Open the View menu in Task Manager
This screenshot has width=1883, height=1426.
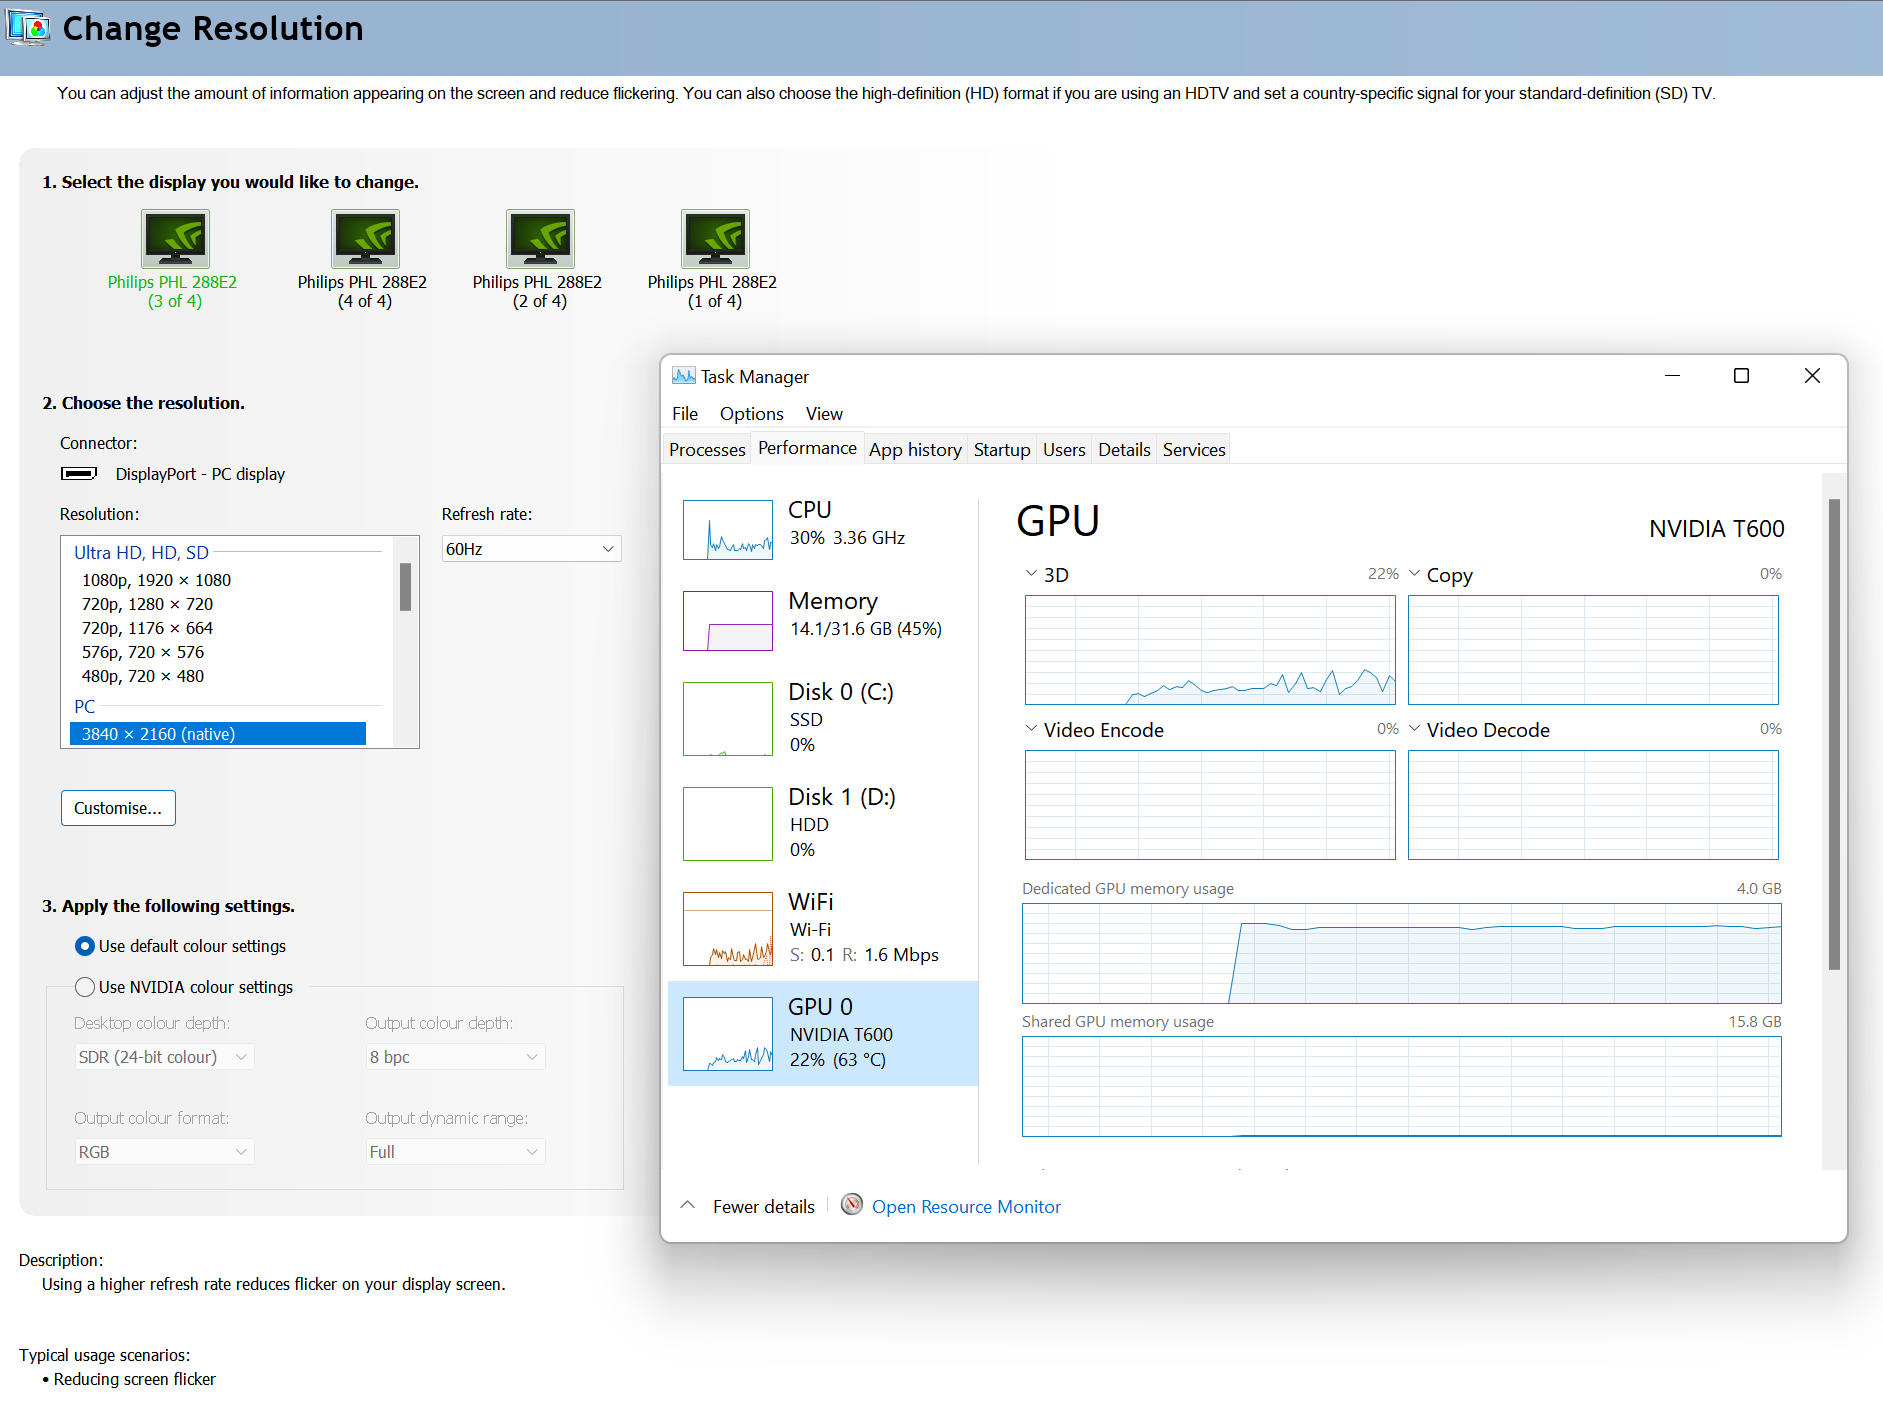pyautogui.click(x=824, y=414)
